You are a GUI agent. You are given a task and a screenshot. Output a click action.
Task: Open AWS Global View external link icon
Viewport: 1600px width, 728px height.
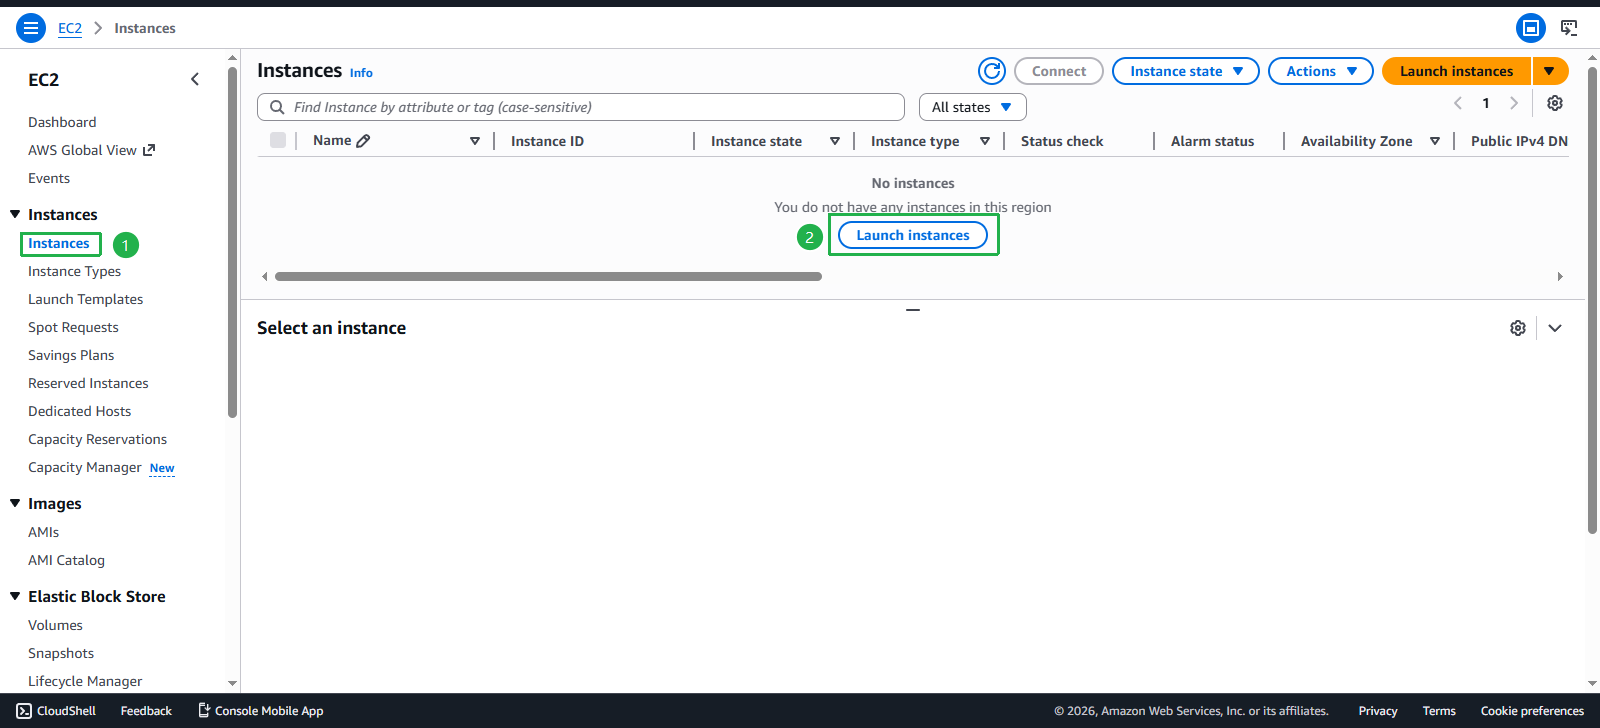[x=149, y=150]
